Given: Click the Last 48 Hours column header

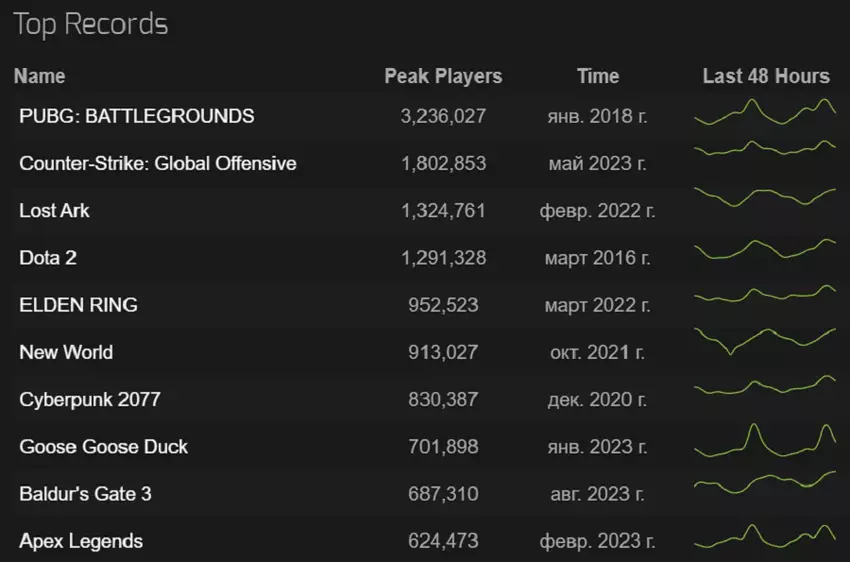Looking at the screenshot, I should coord(766,76).
